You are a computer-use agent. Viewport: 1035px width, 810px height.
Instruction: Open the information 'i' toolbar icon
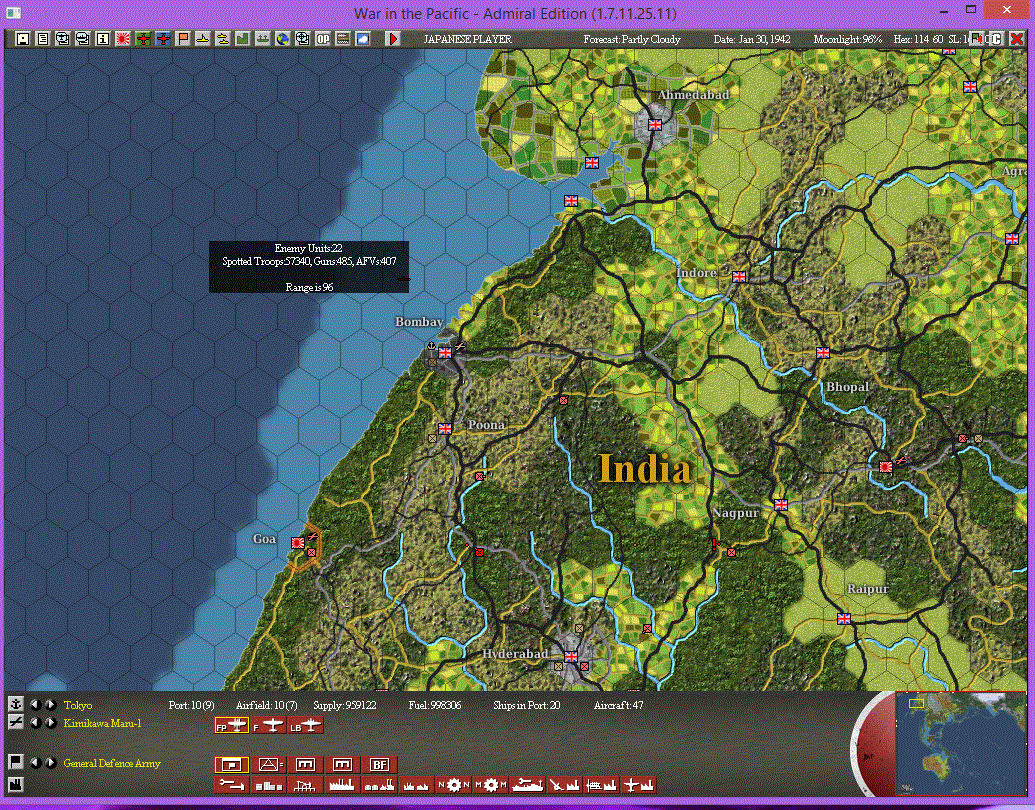[102, 39]
